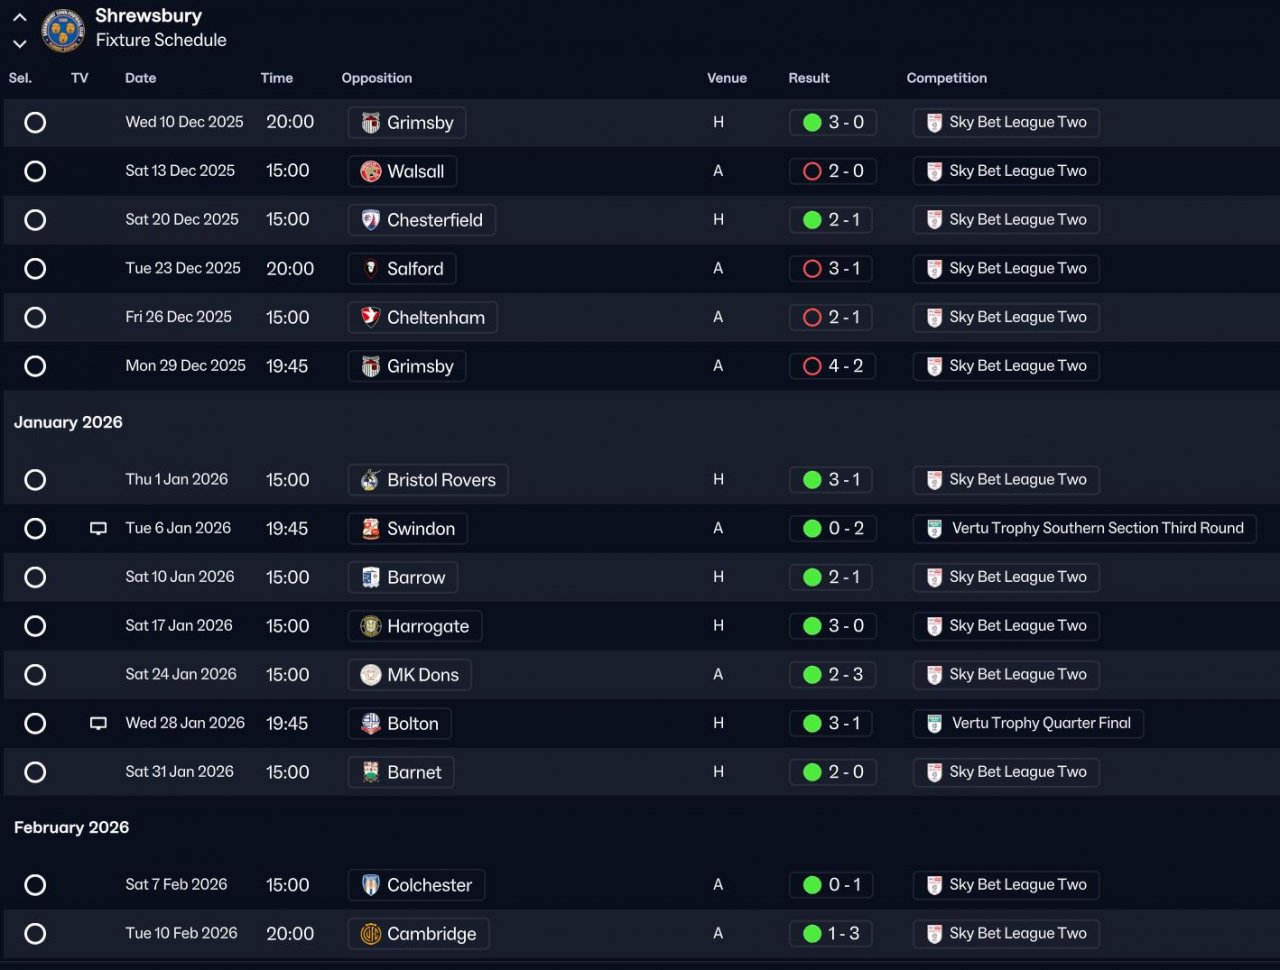This screenshot has height=970, width=1280.
Task: Click TV broadcast icon for Bolton match
Action: tap(98, 724)
